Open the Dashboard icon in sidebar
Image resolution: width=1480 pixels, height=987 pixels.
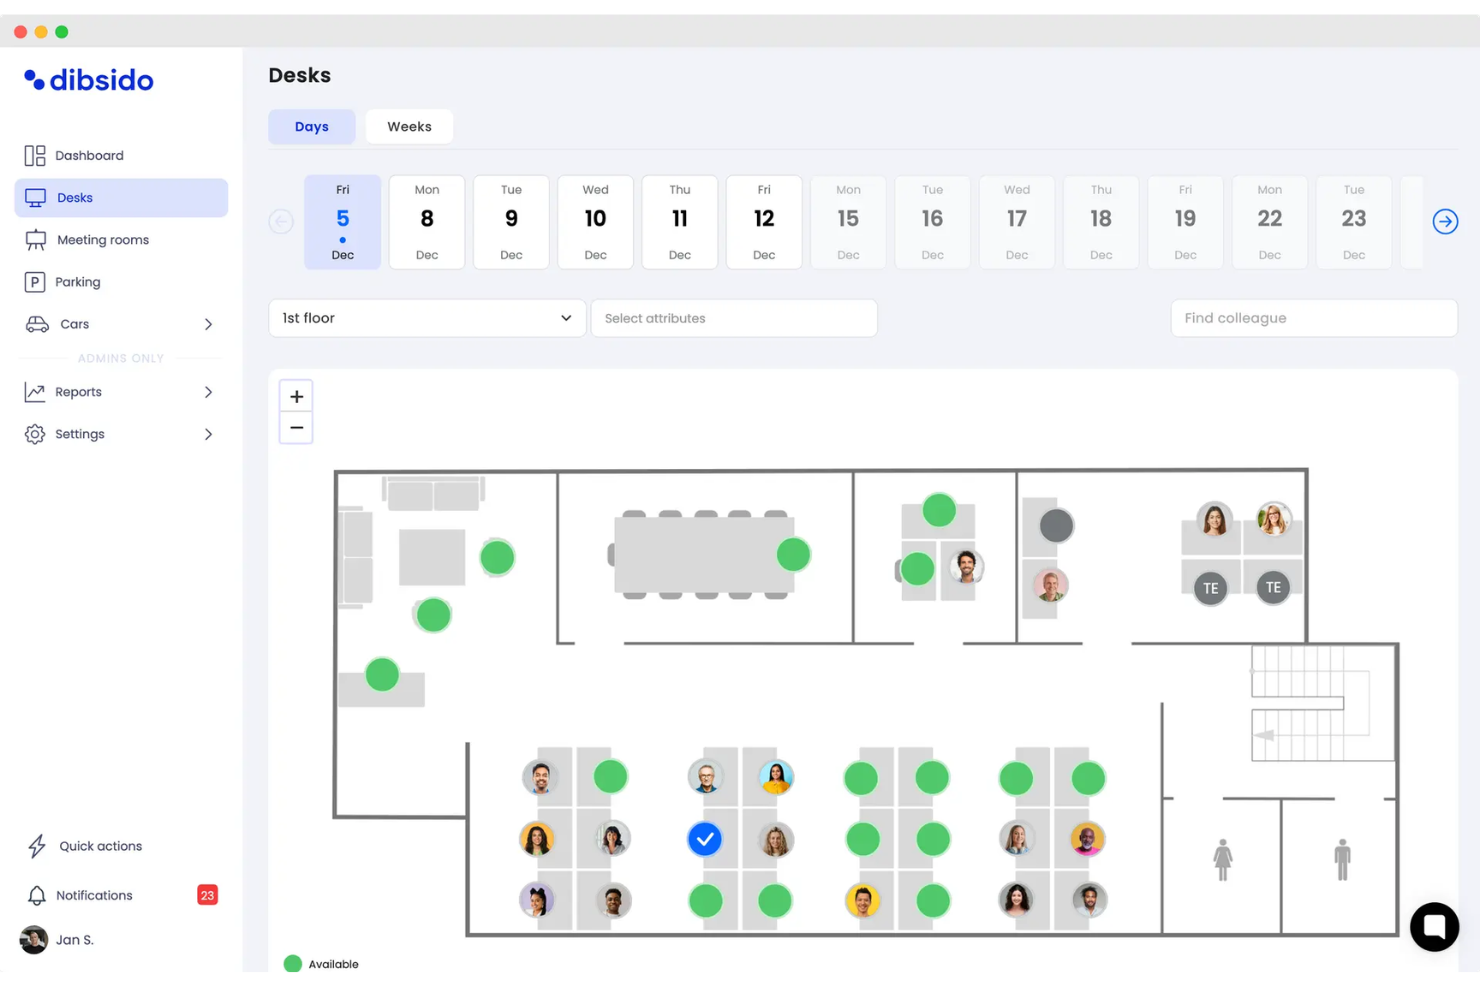click(35, 155)
